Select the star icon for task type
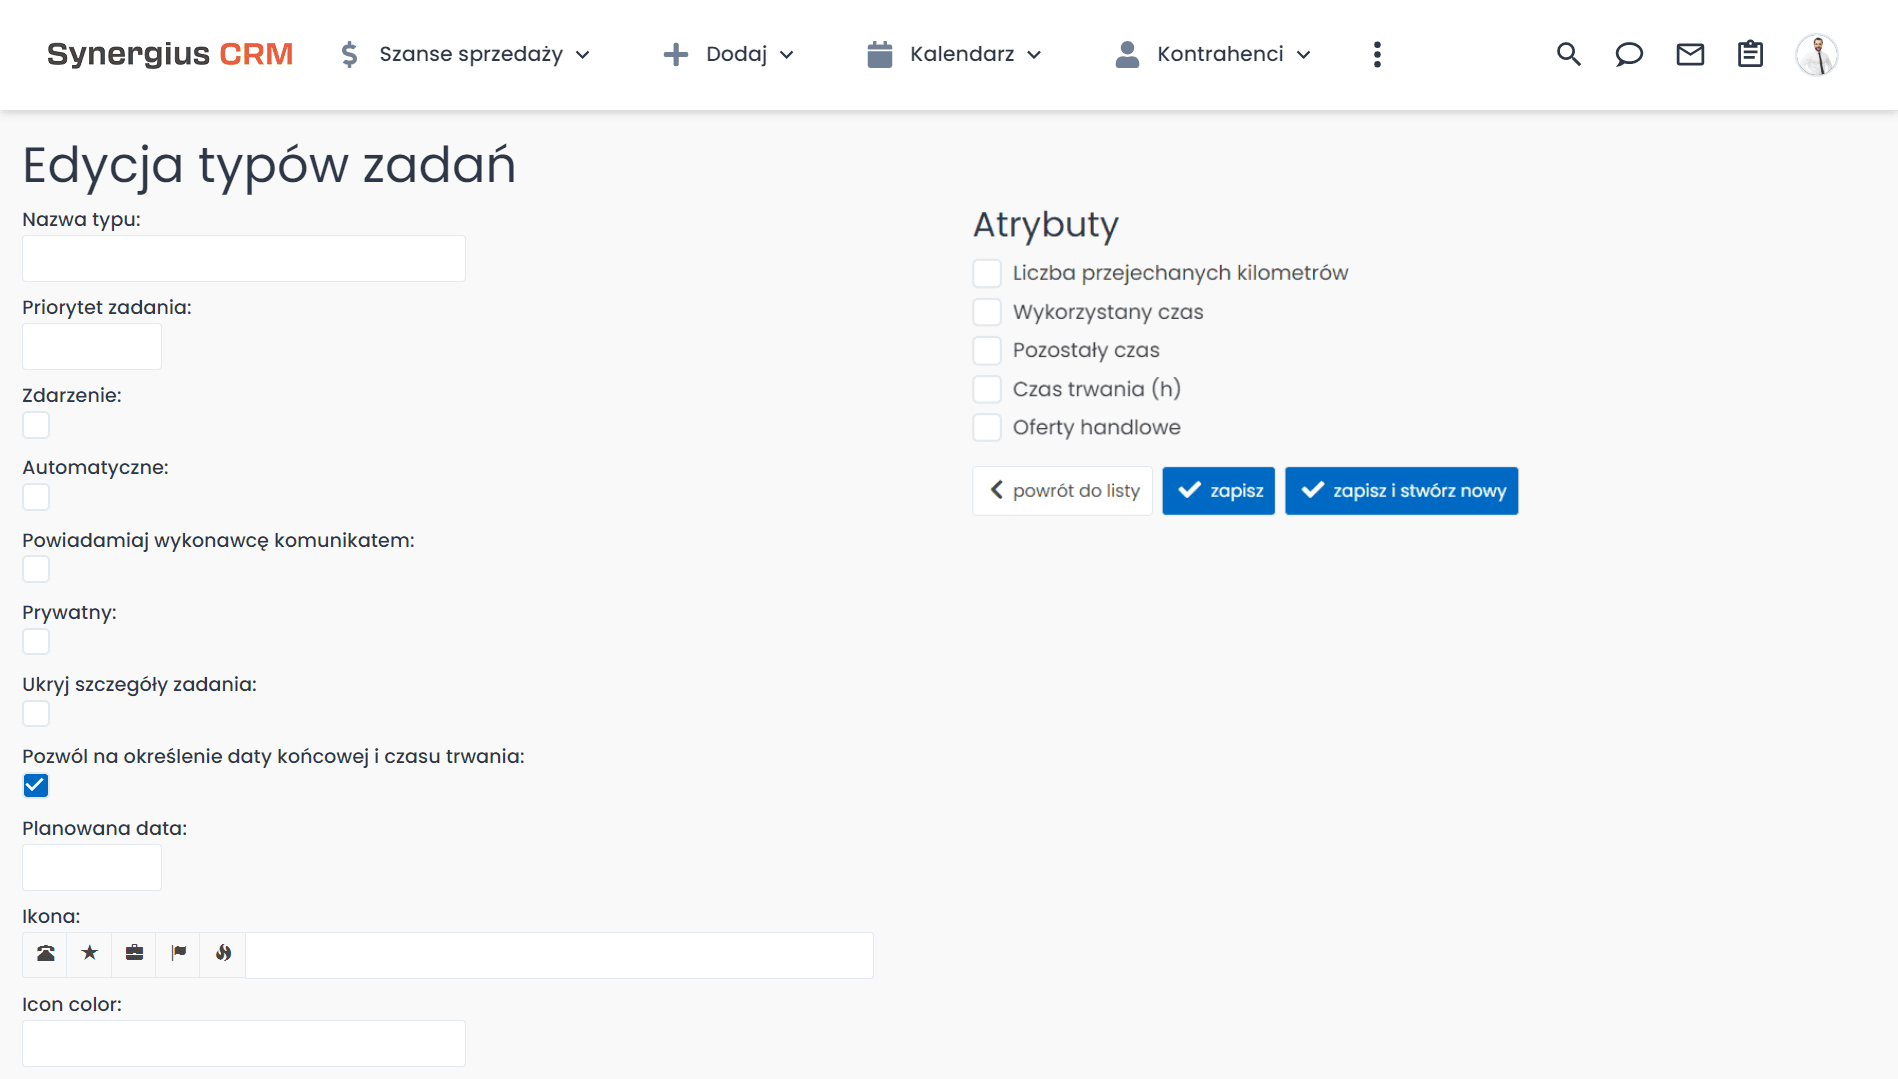Screen dimensions: 1898x1079 point(89,955)
